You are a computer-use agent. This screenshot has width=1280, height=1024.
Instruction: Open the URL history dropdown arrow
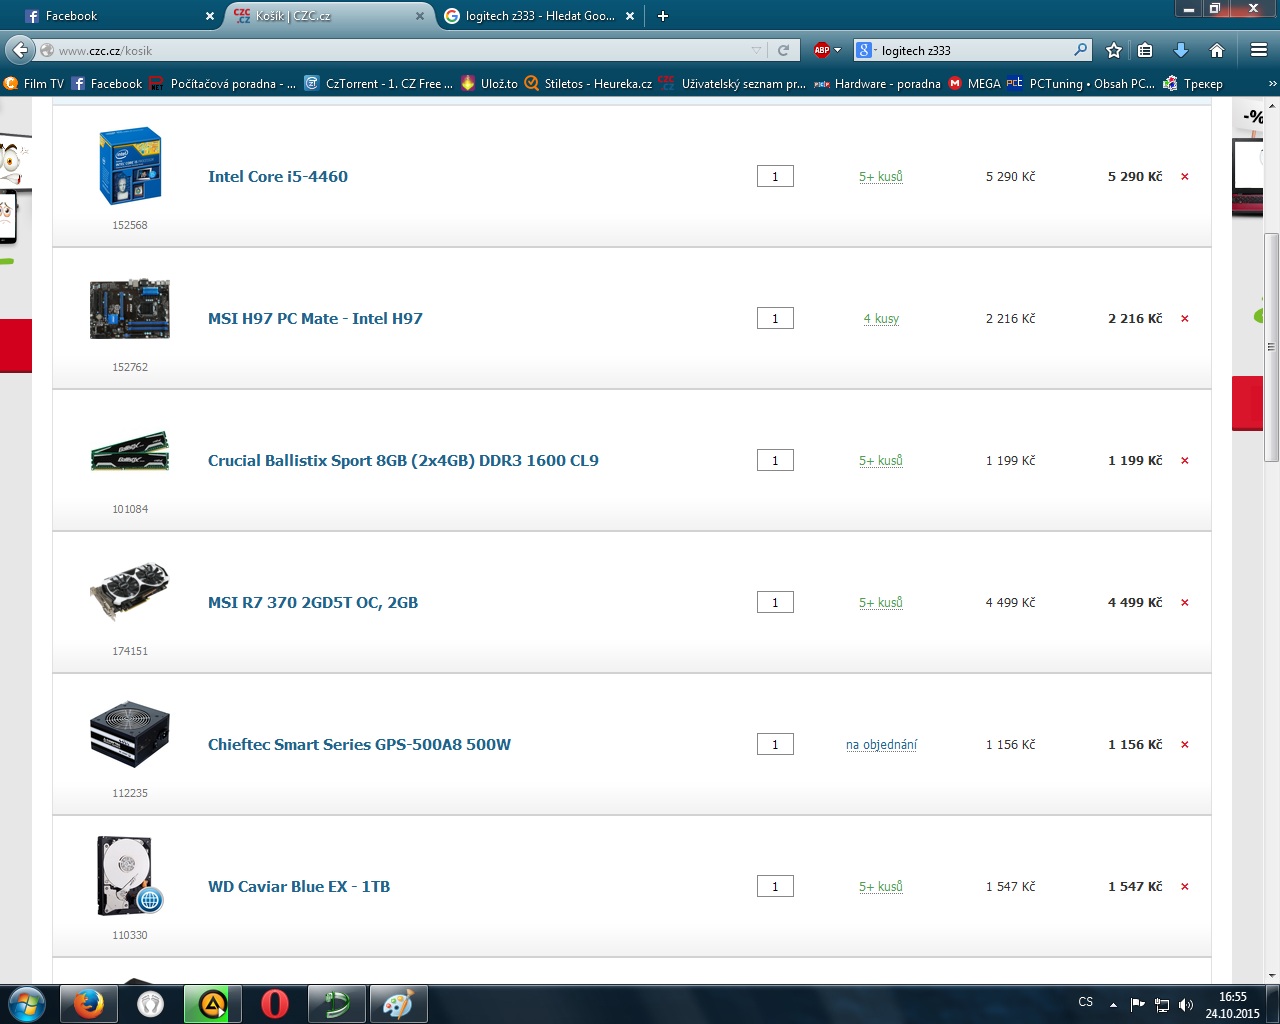(x=757, y=50)
